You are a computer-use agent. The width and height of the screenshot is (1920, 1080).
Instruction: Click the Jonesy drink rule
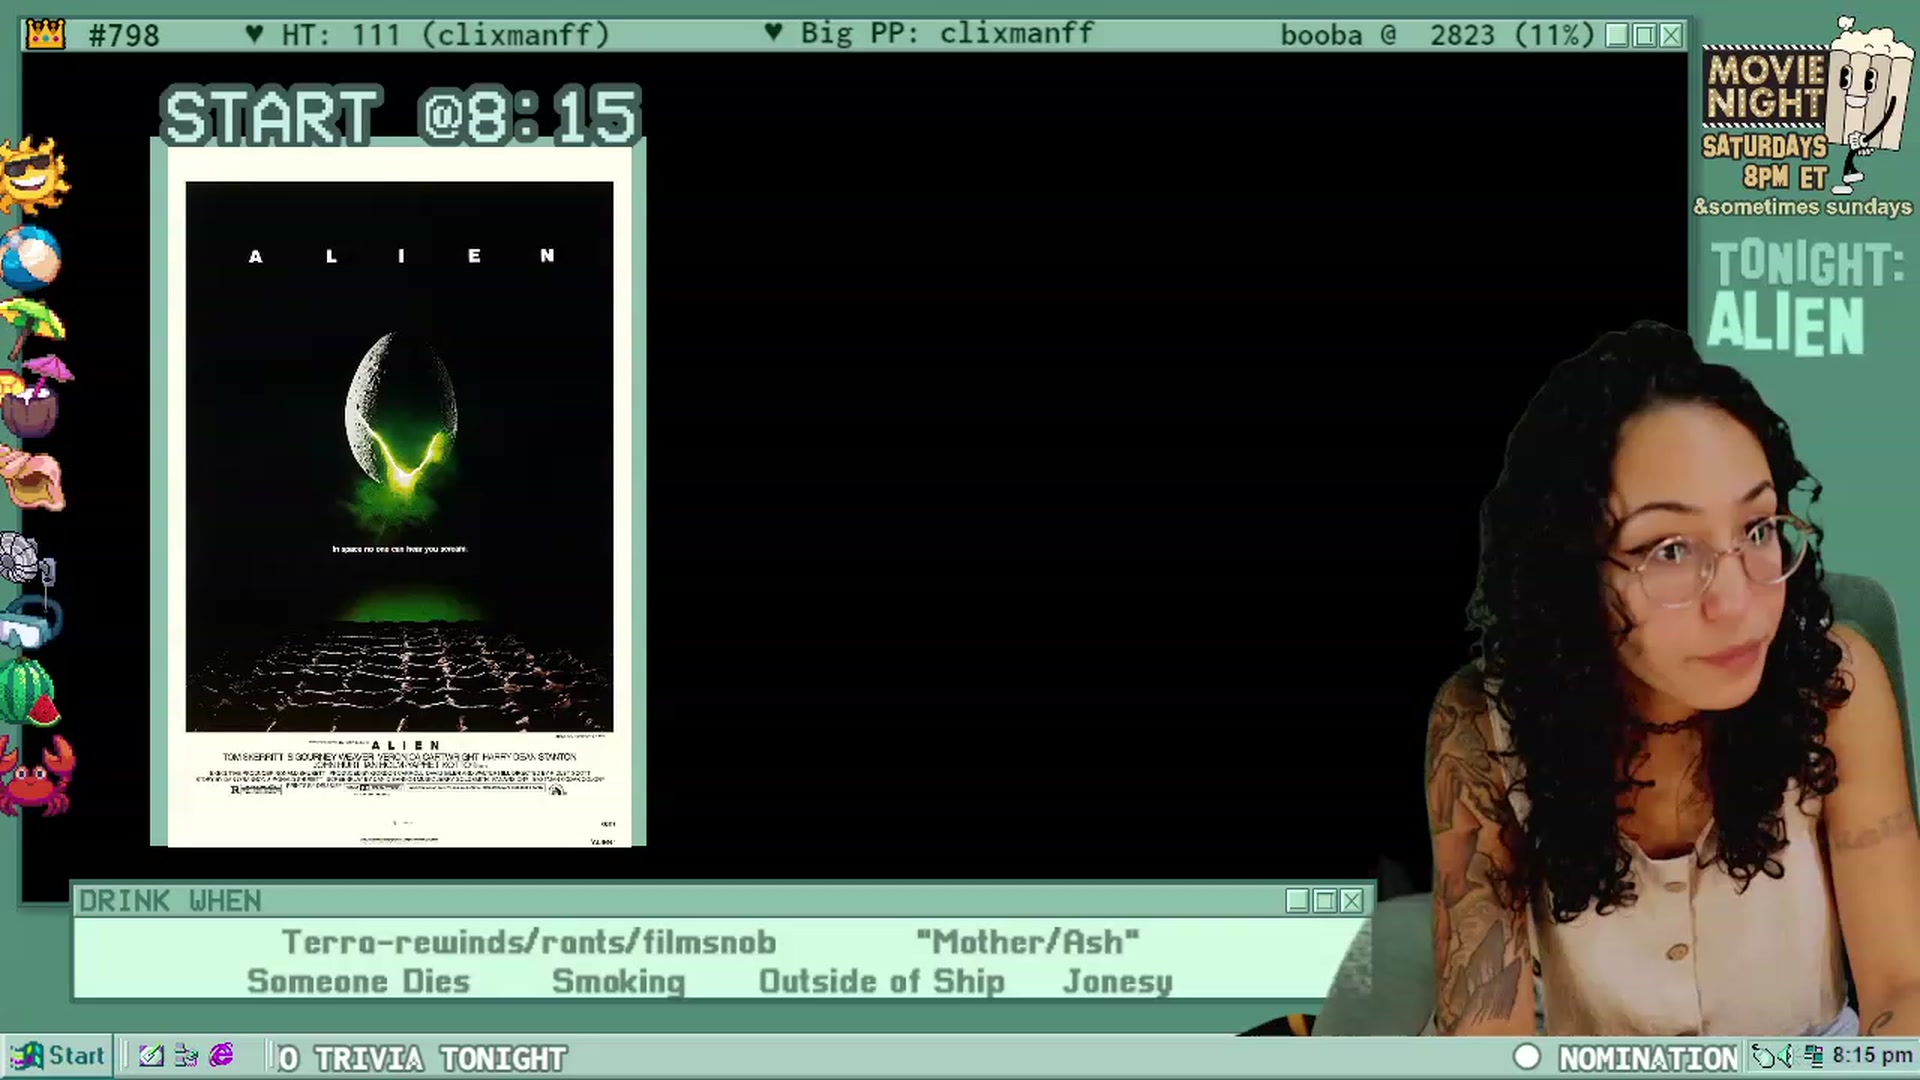[x=1118, y=982]
